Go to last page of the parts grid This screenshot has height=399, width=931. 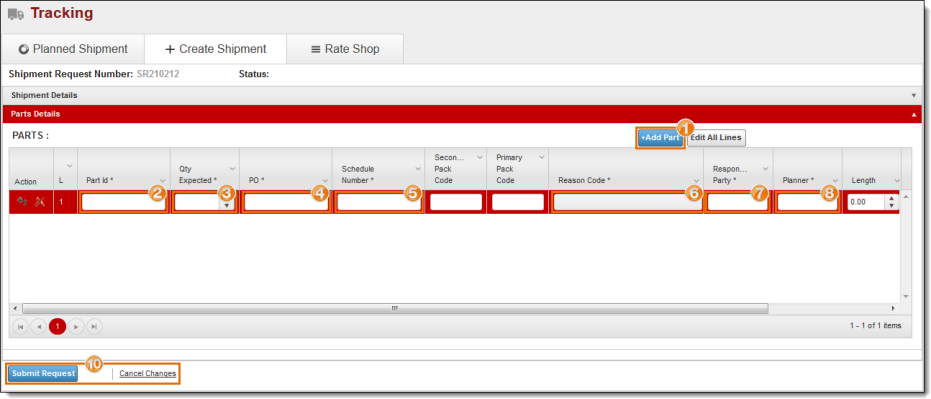(94, 327)
